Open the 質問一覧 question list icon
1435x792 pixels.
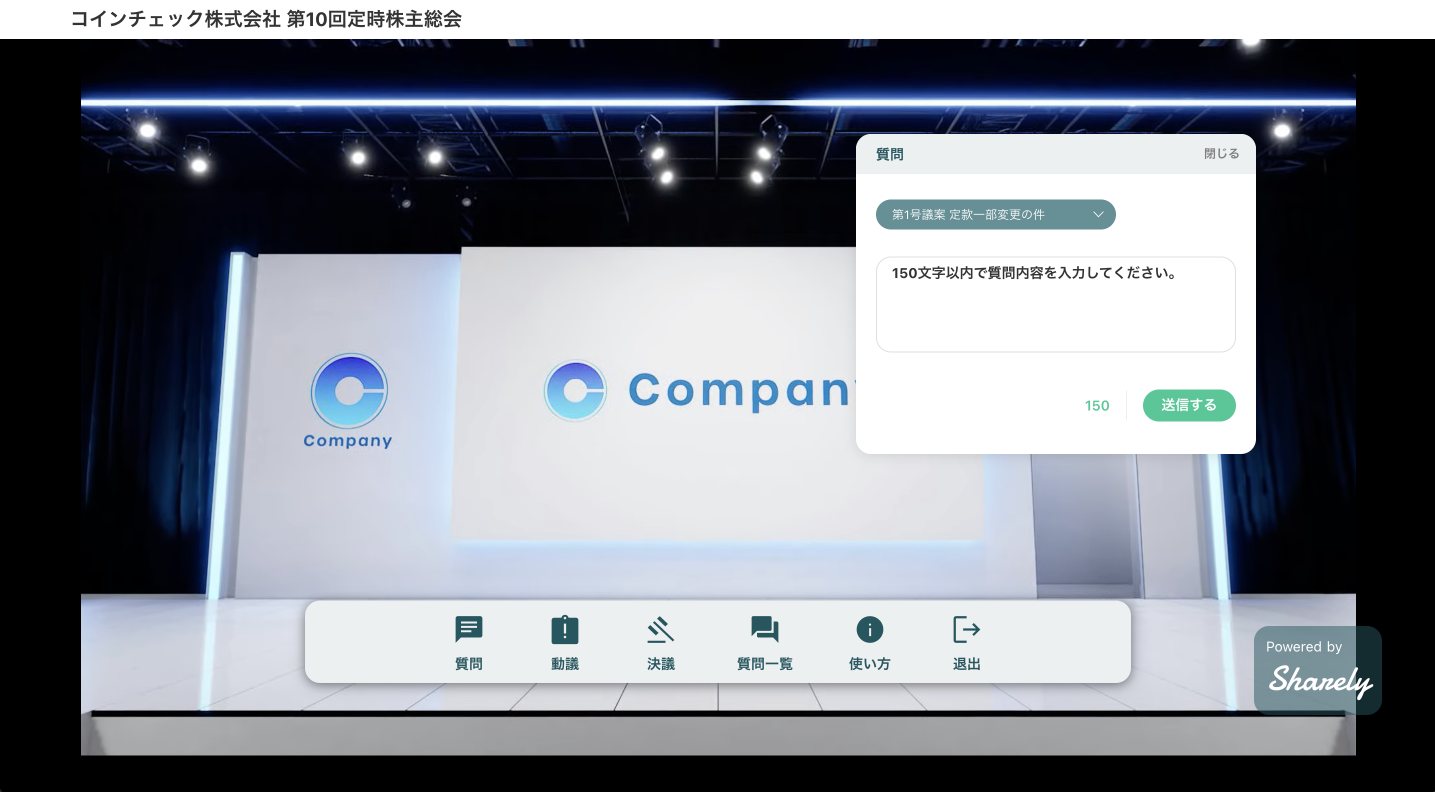[x=764, y=643]
